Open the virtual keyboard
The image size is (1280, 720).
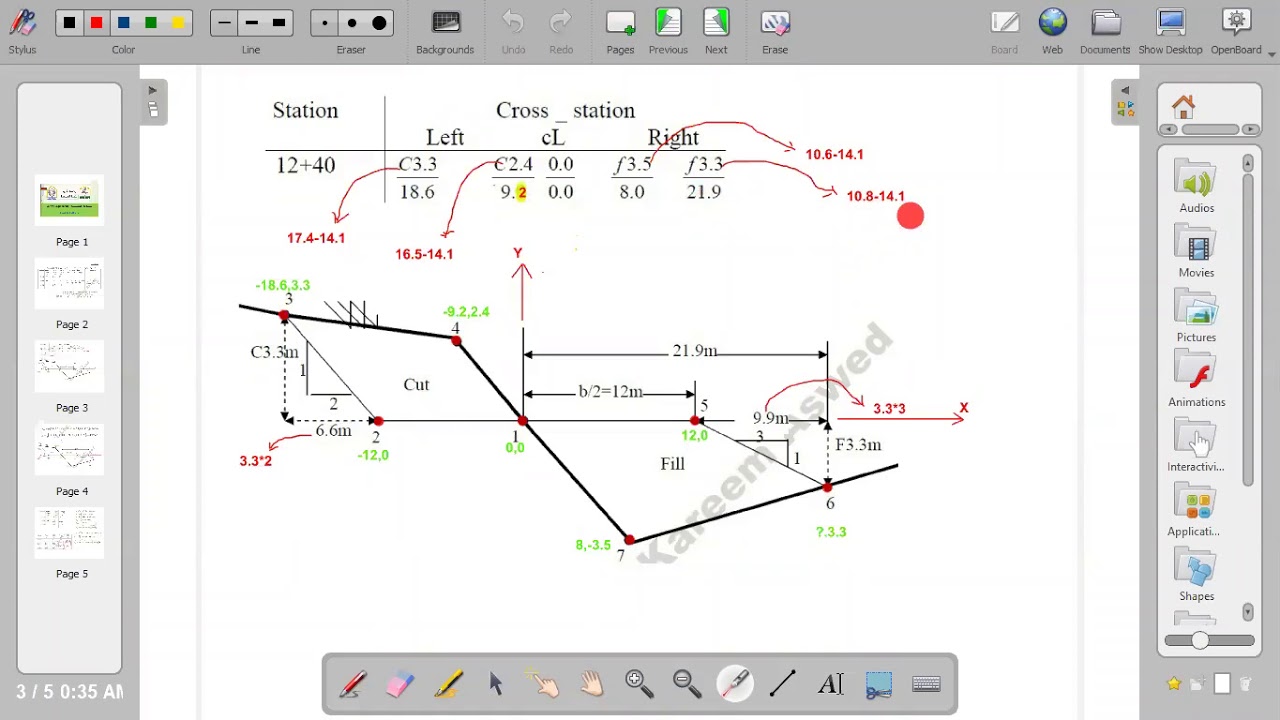tap(927, 684)
